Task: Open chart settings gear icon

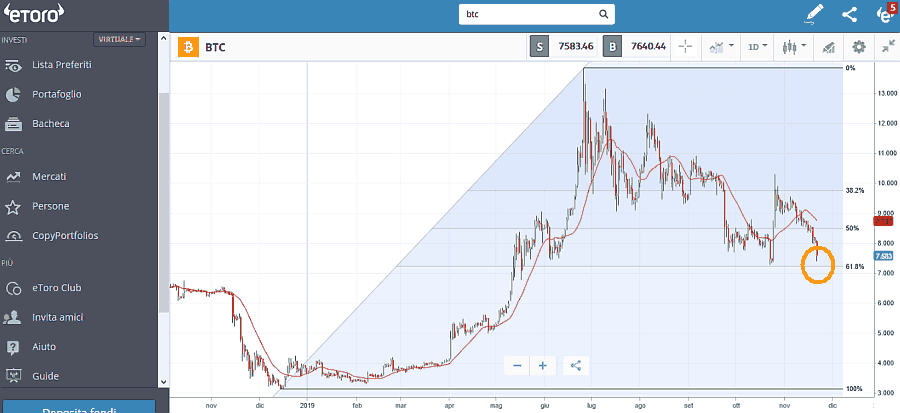Action: pos(858,47)
